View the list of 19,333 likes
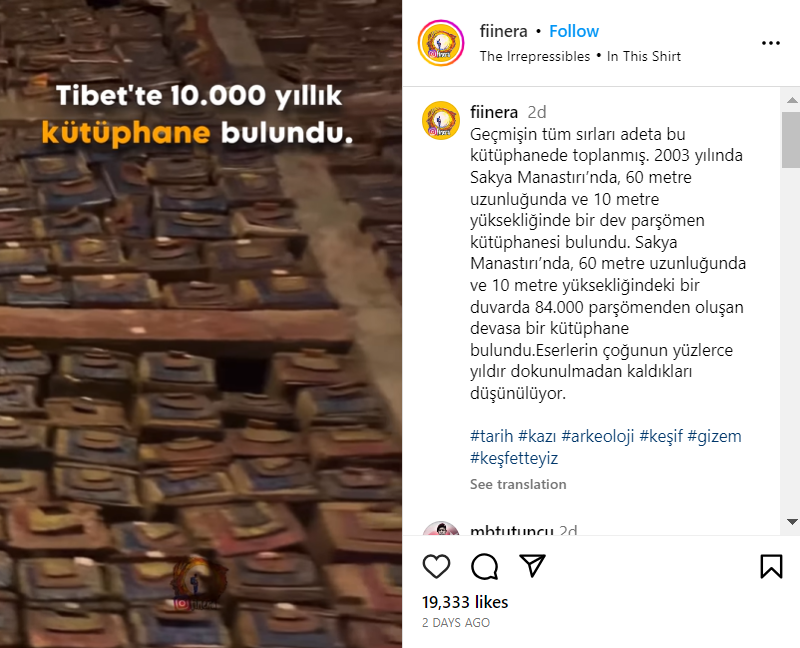 tap(465, 602)
